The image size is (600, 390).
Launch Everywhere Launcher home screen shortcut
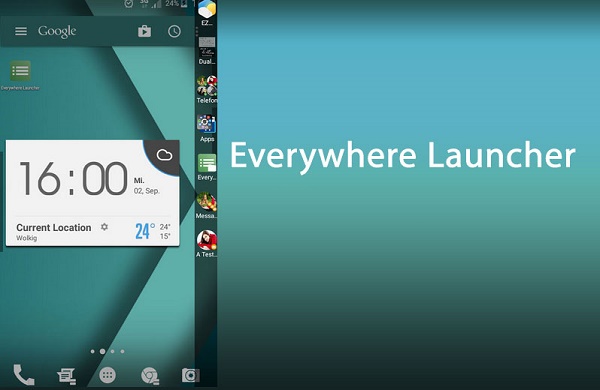20,75
